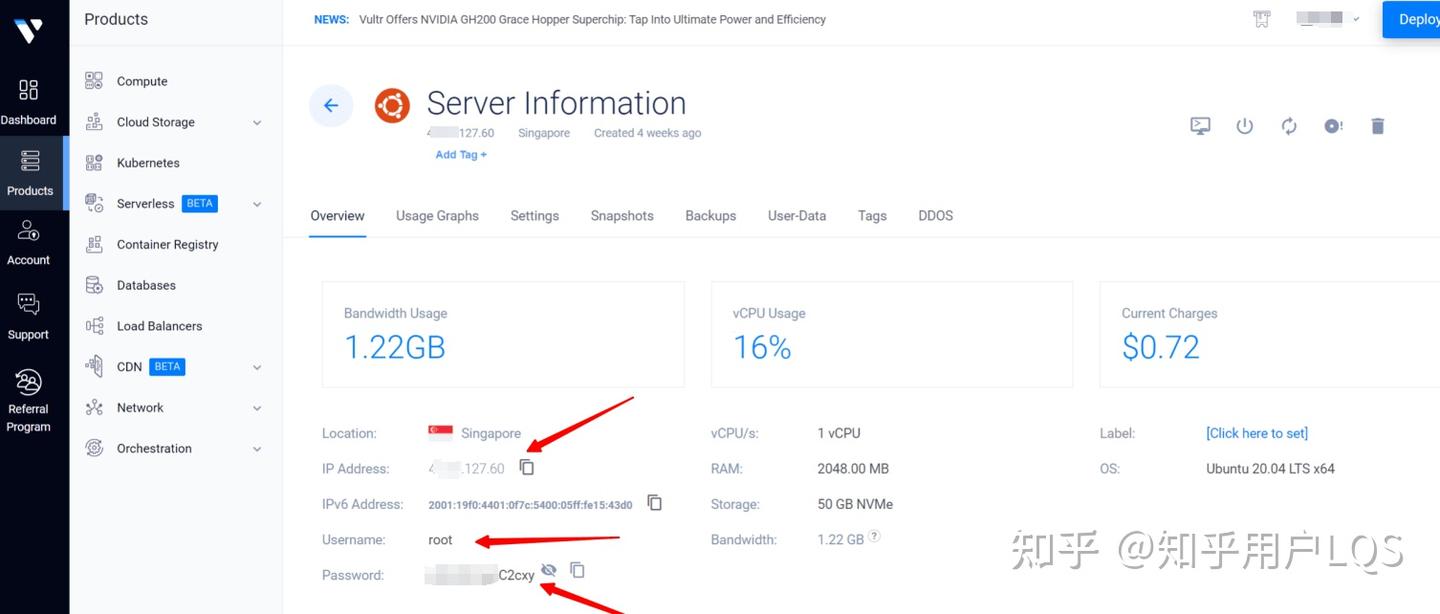Expand the Cloud Storage submenu
Image resolution: width=1440 pixels, height=614 pixels.
coord(257,123)
